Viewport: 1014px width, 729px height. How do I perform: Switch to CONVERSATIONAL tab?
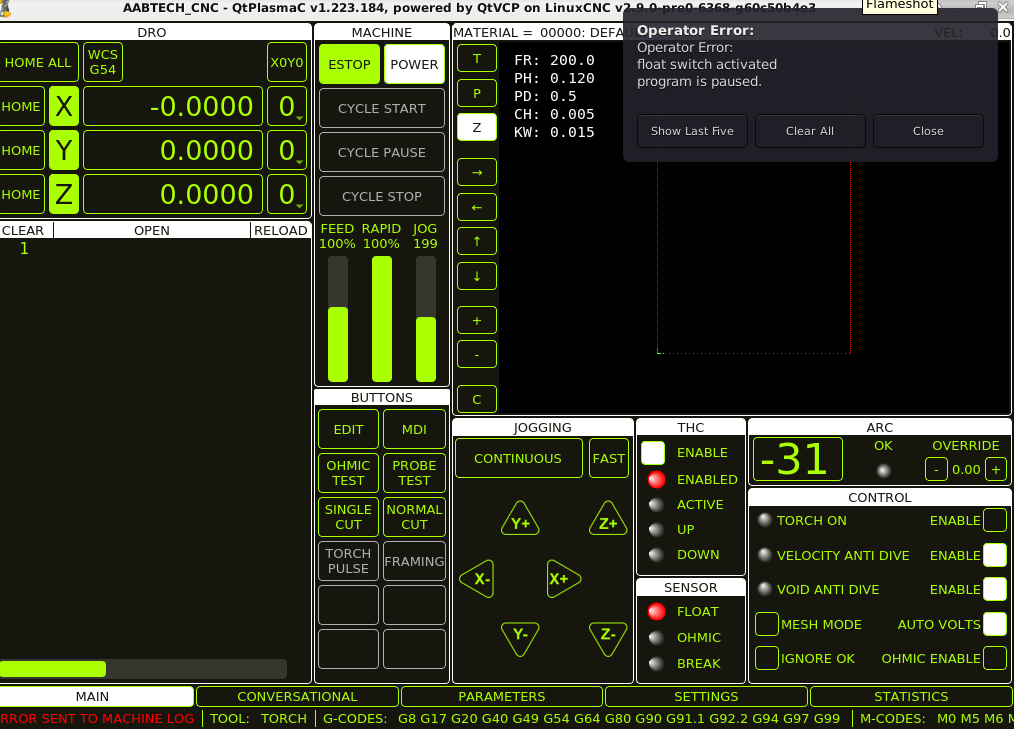point(297,697)
